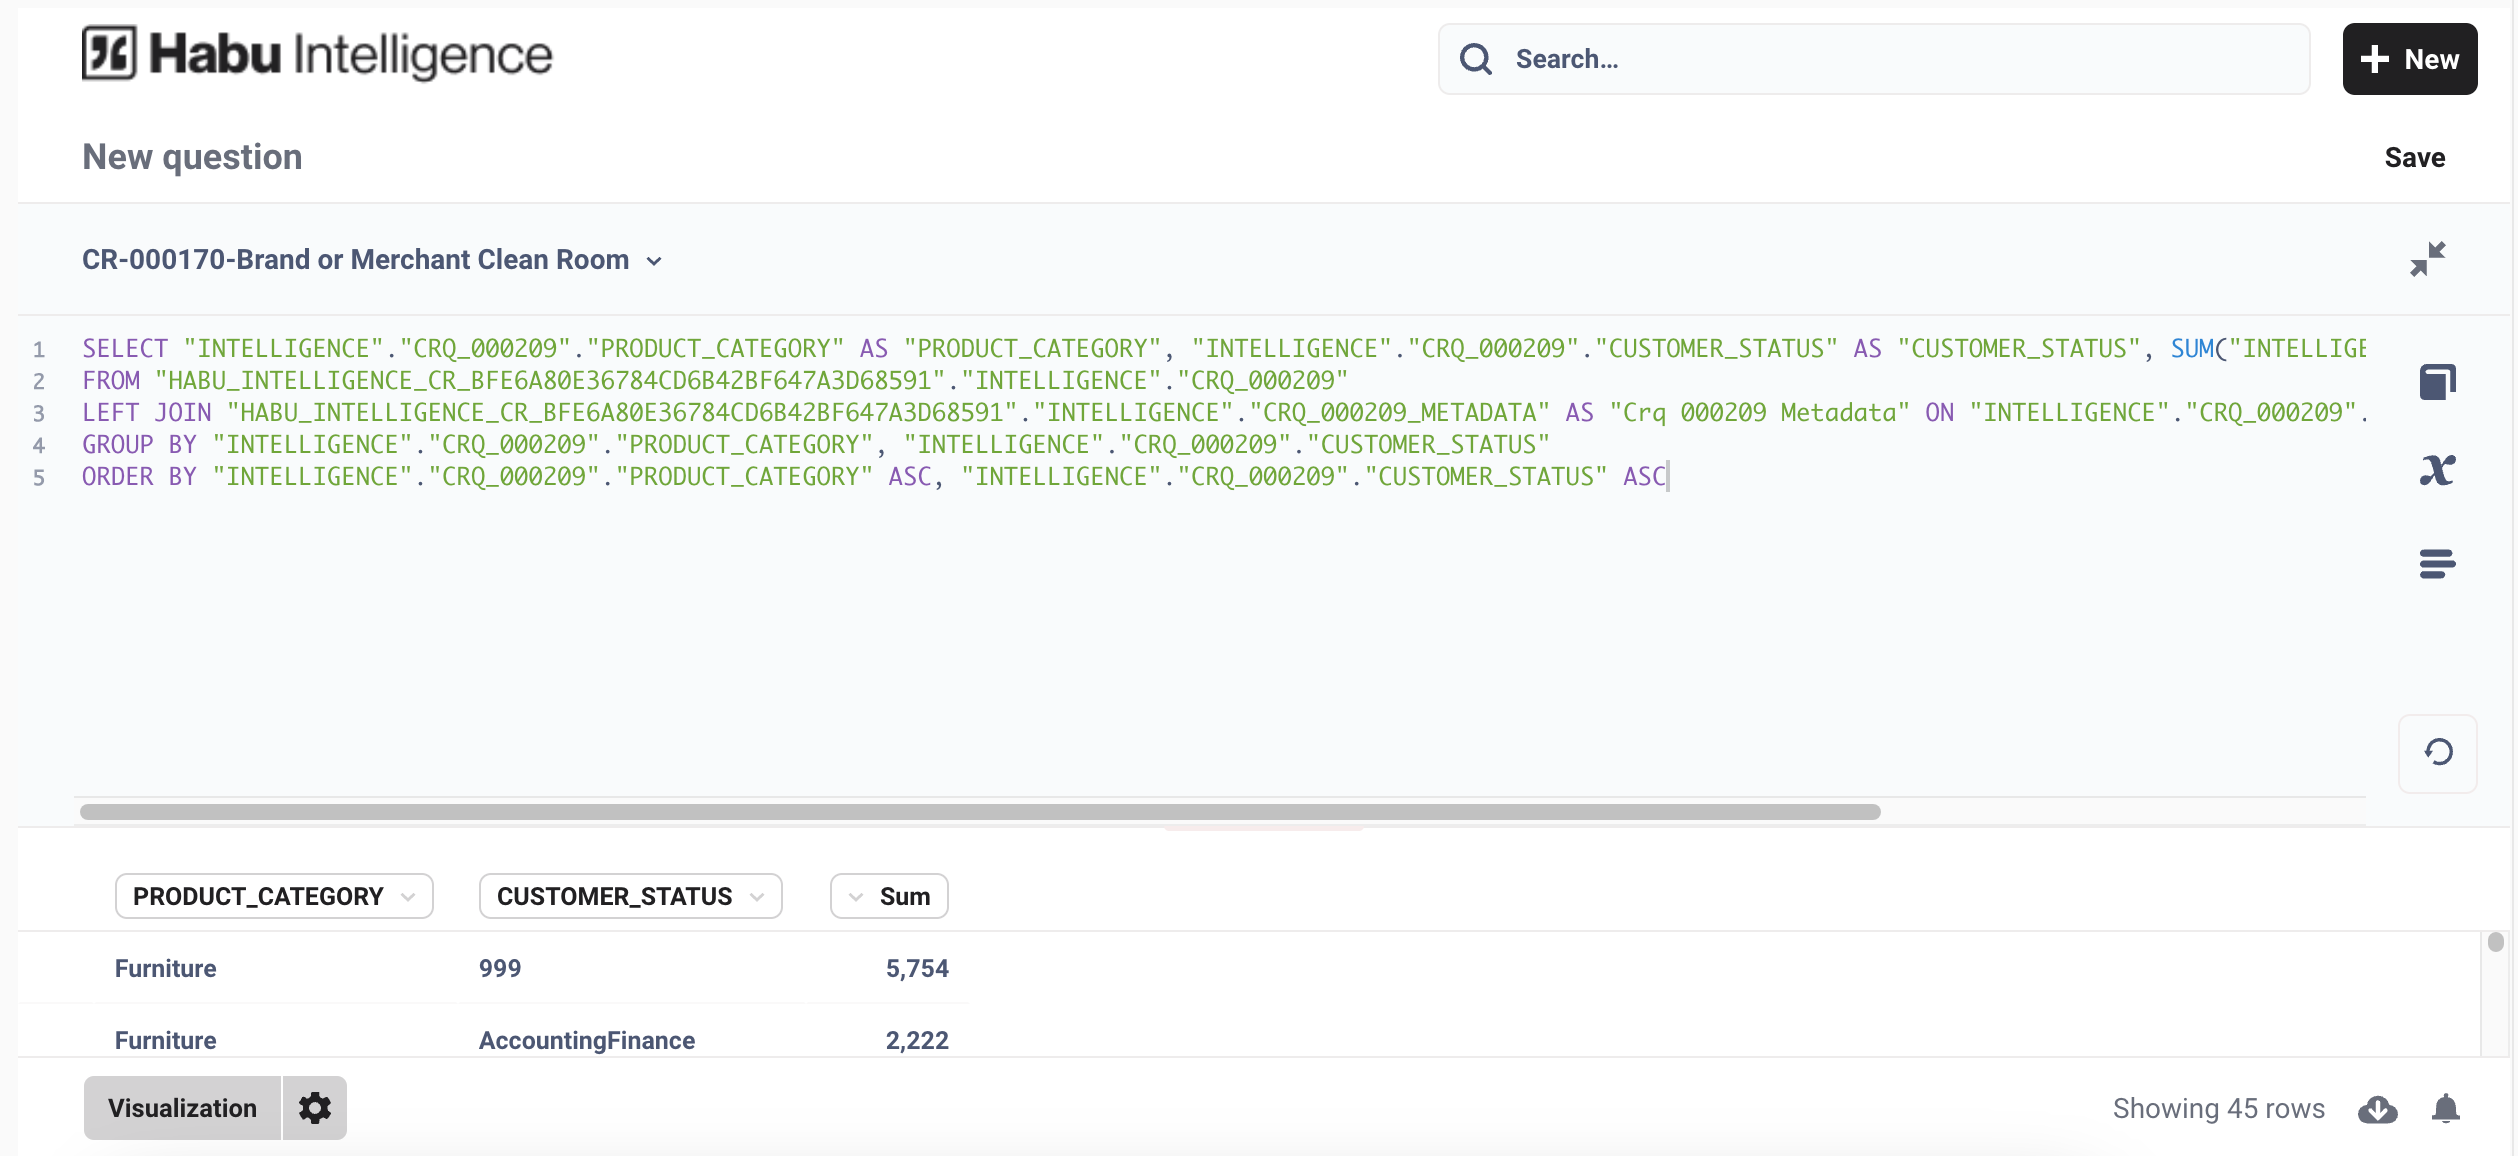
Task: Click the 2,222 sum value
Action: 917,1040
